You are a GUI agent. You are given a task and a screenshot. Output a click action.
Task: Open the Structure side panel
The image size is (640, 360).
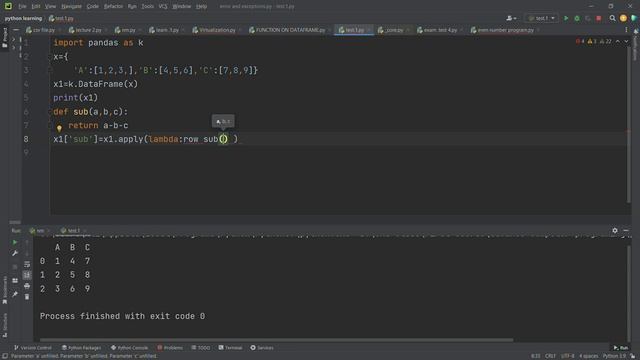click(4, 325)
